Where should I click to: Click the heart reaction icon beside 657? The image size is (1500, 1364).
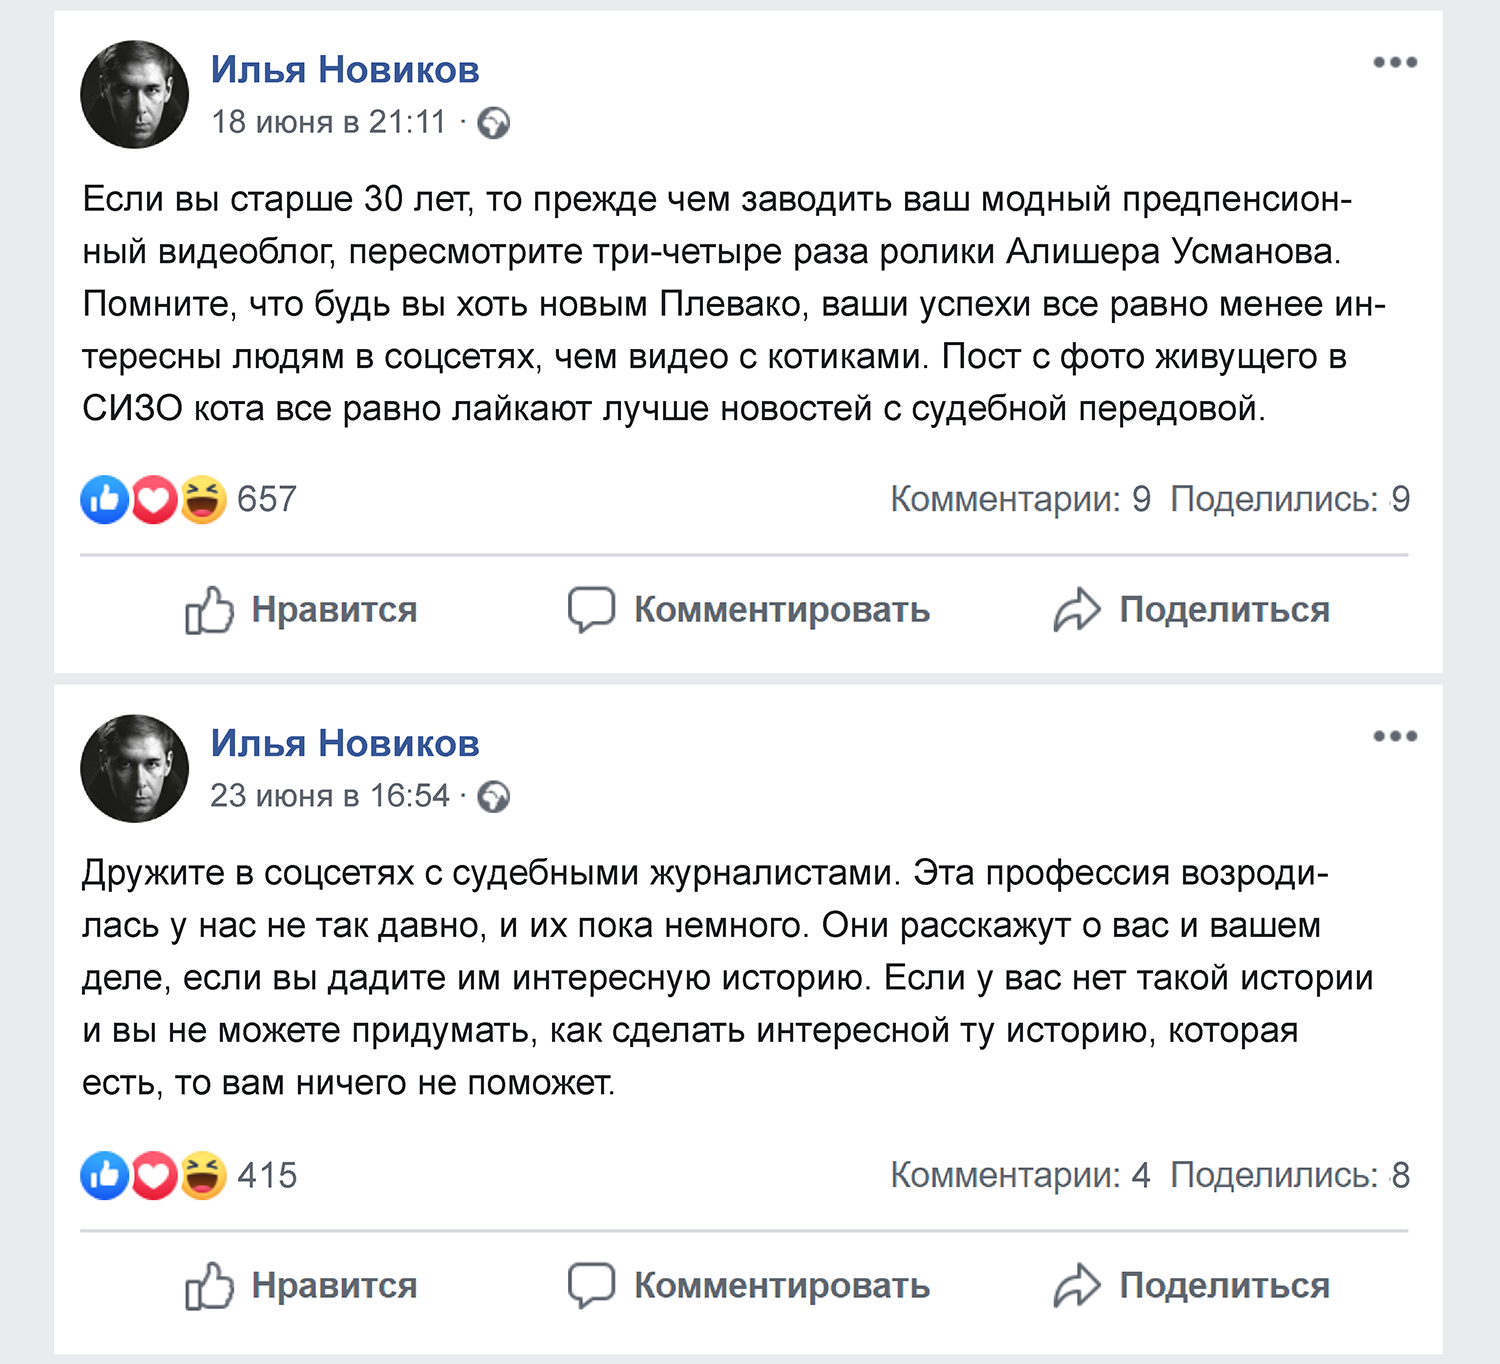coord(154,499)
